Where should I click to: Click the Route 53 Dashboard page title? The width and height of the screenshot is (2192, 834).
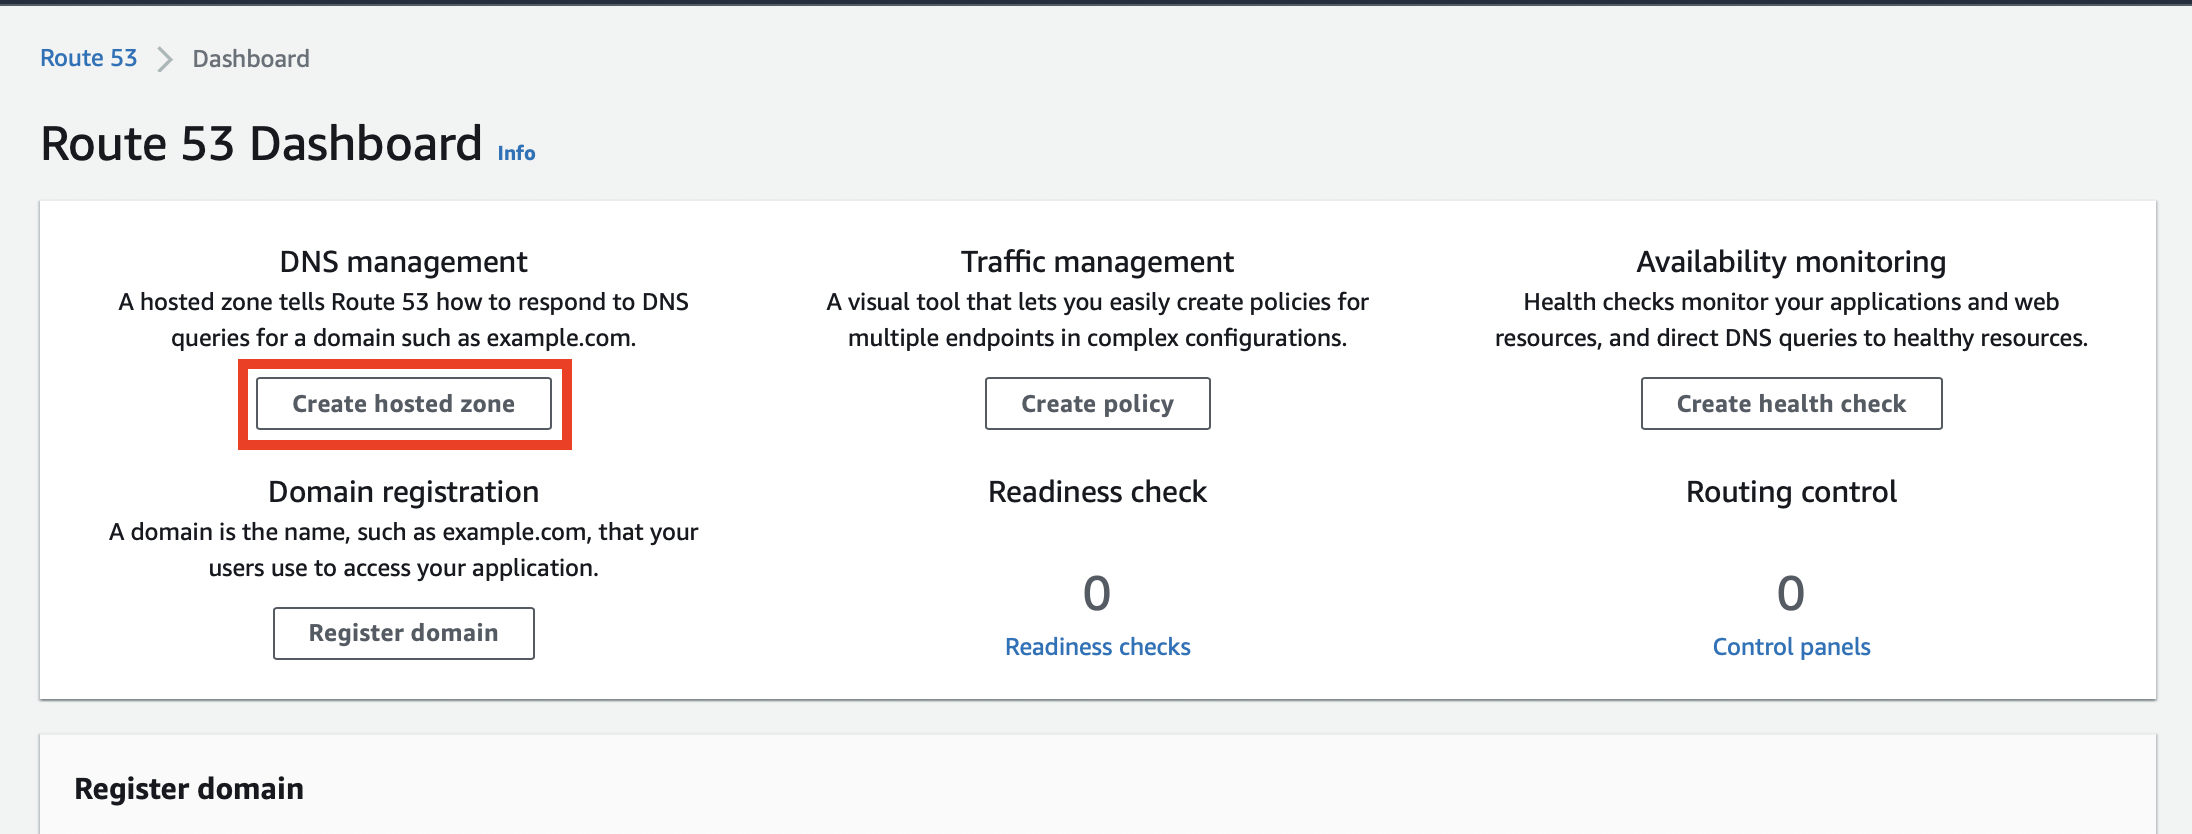[262, 144]
